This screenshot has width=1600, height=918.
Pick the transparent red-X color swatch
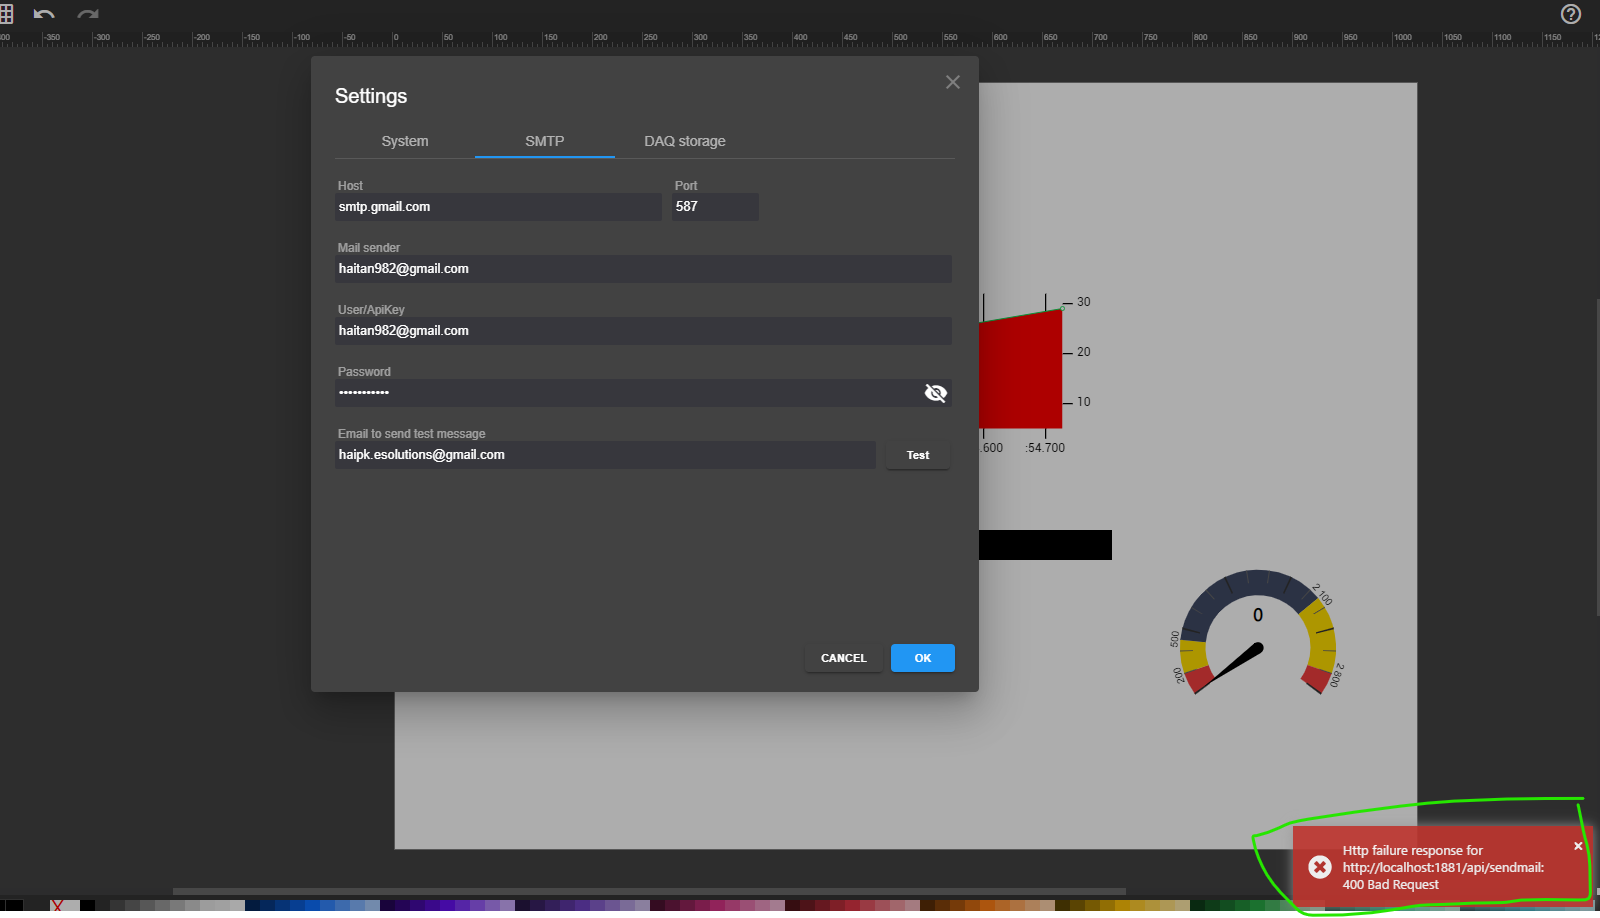57,906
